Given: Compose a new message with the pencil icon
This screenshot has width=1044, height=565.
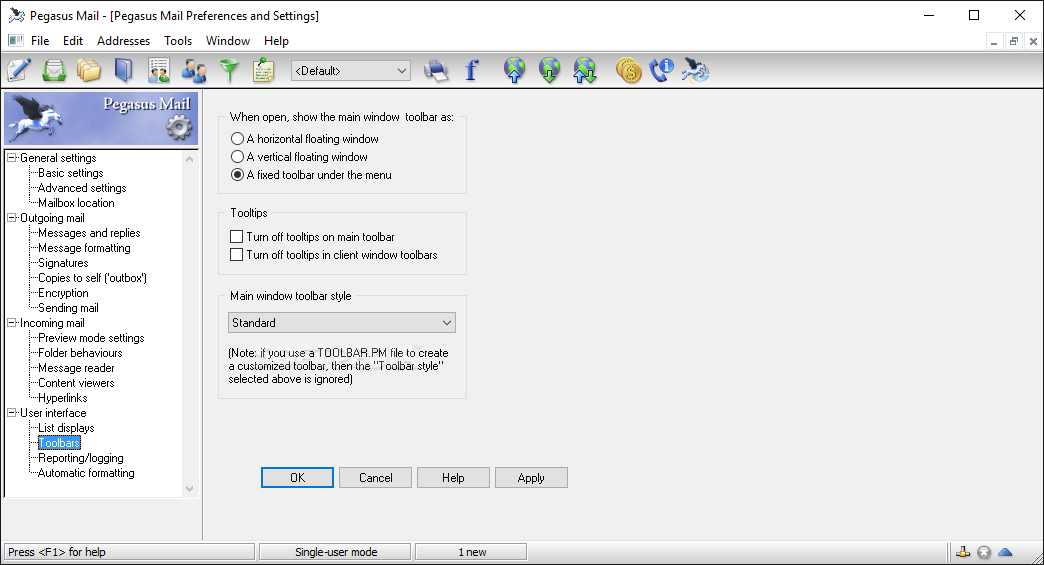Looking at the screenshot, I should [x=19, y=70].
